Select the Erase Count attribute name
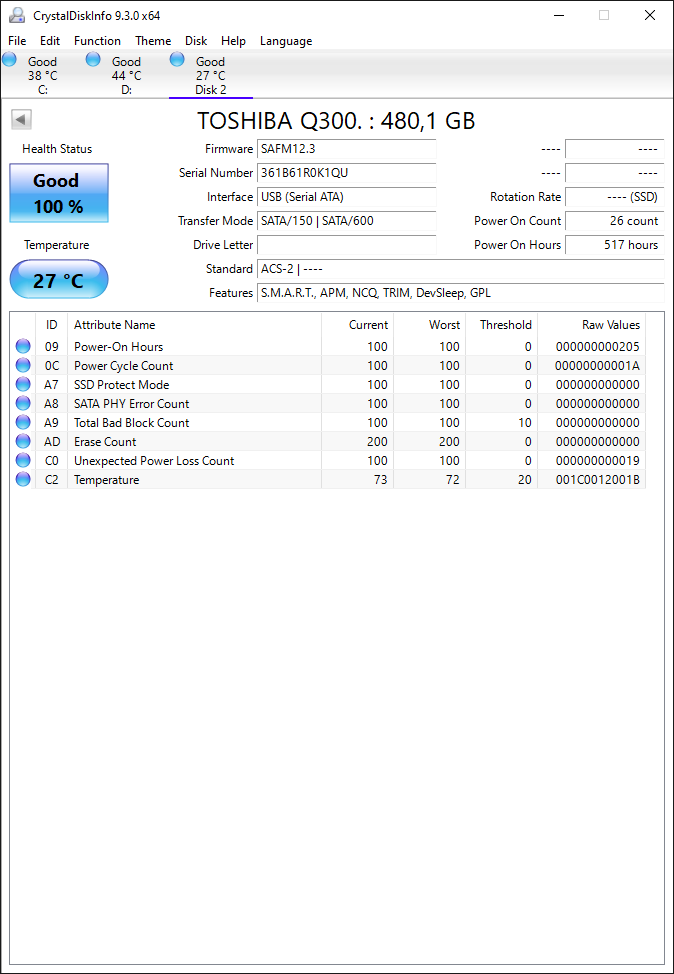 [105, 442]
